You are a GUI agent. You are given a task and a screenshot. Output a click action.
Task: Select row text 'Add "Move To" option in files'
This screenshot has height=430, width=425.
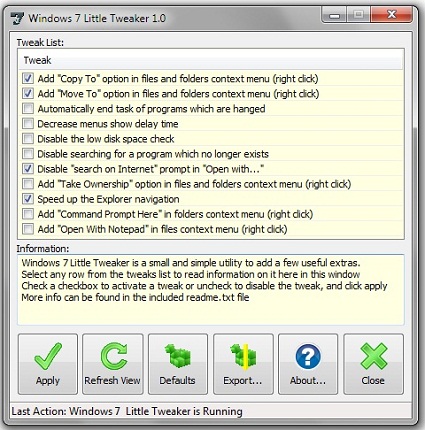178,94
